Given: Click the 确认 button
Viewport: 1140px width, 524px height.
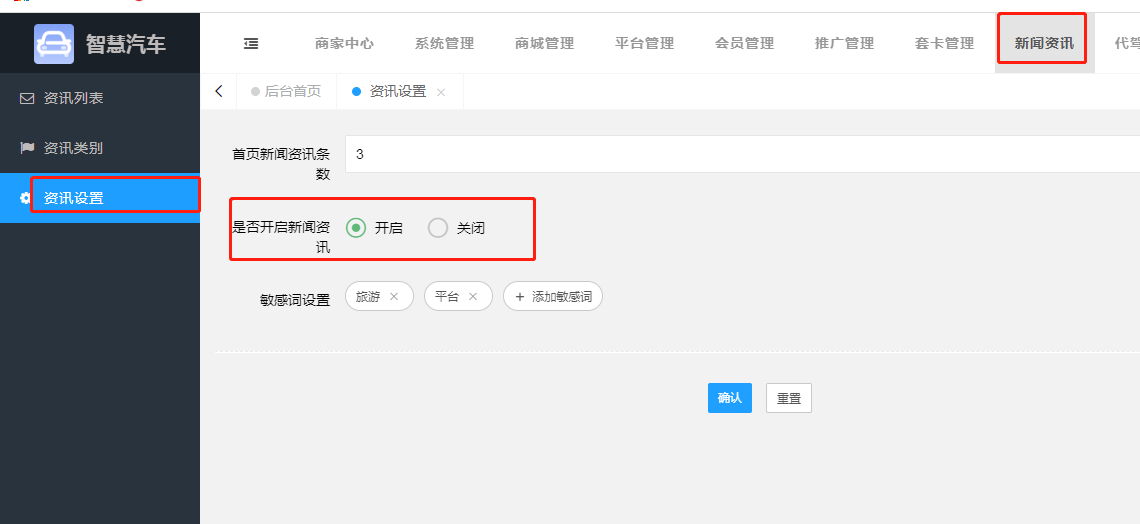Looking at the screenshot, I should [729, 398].
